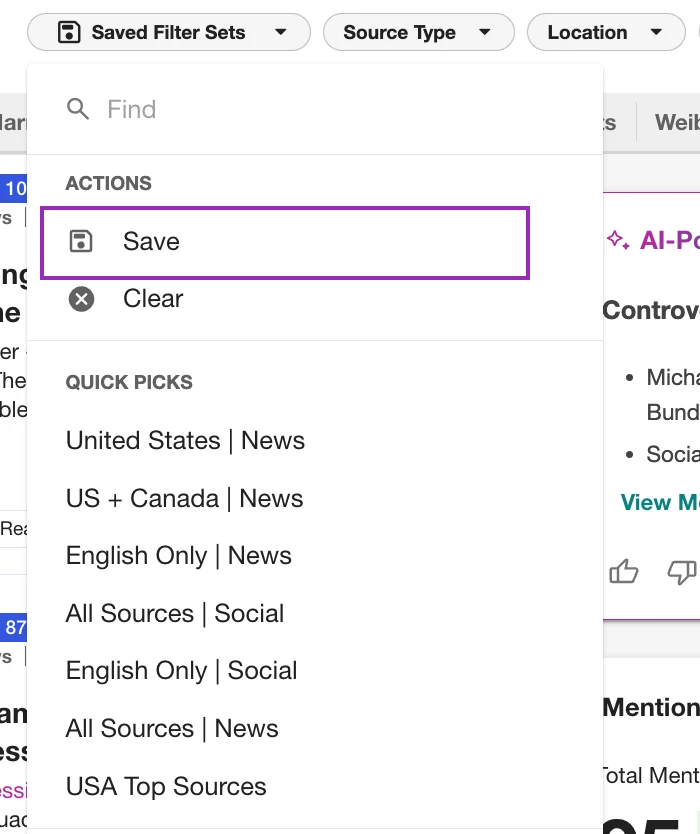Choose US + Canada | News quick pick
This screenshot has width=700, height=834.
point(184,499)
